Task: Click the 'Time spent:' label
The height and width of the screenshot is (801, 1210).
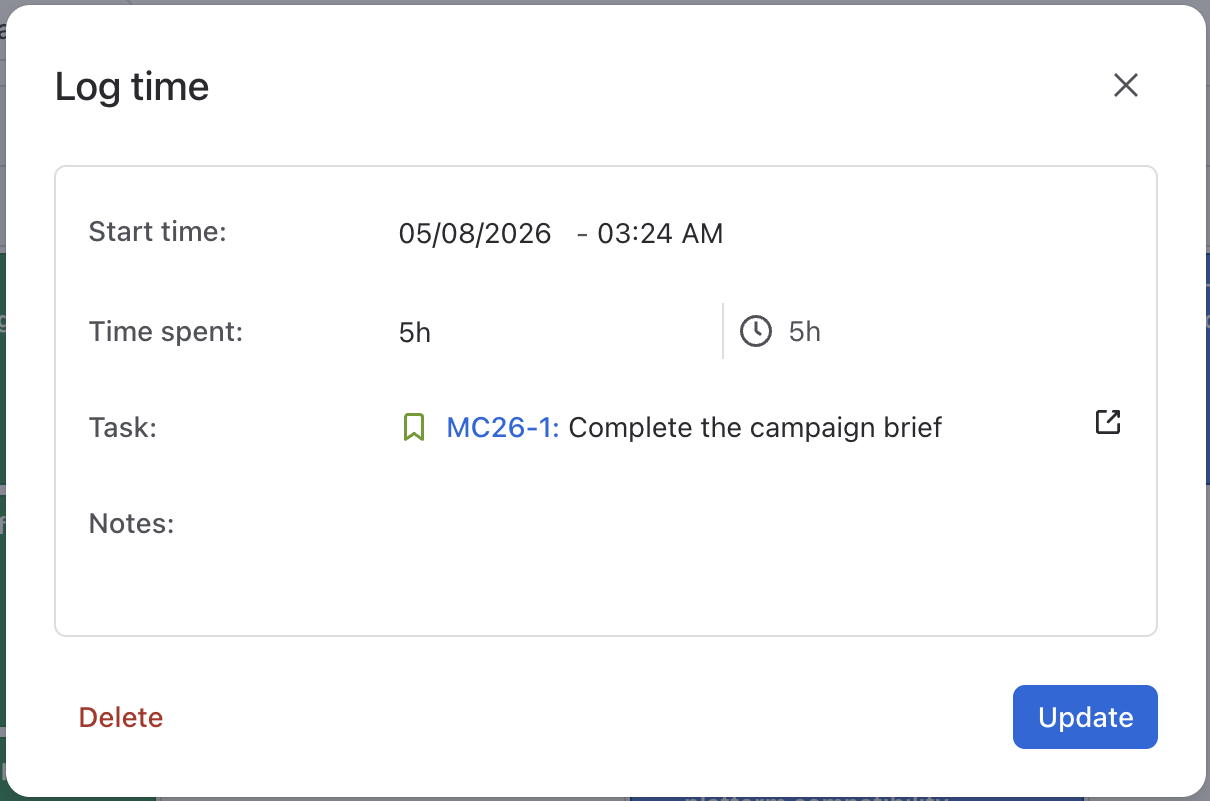Action: (x=166, y=331)
